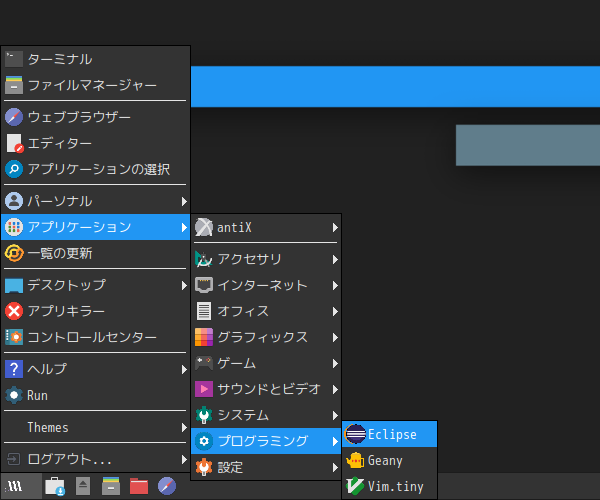Select the highlighted アプリケーション menu label
600x500 pixels.
coord(80,227)
